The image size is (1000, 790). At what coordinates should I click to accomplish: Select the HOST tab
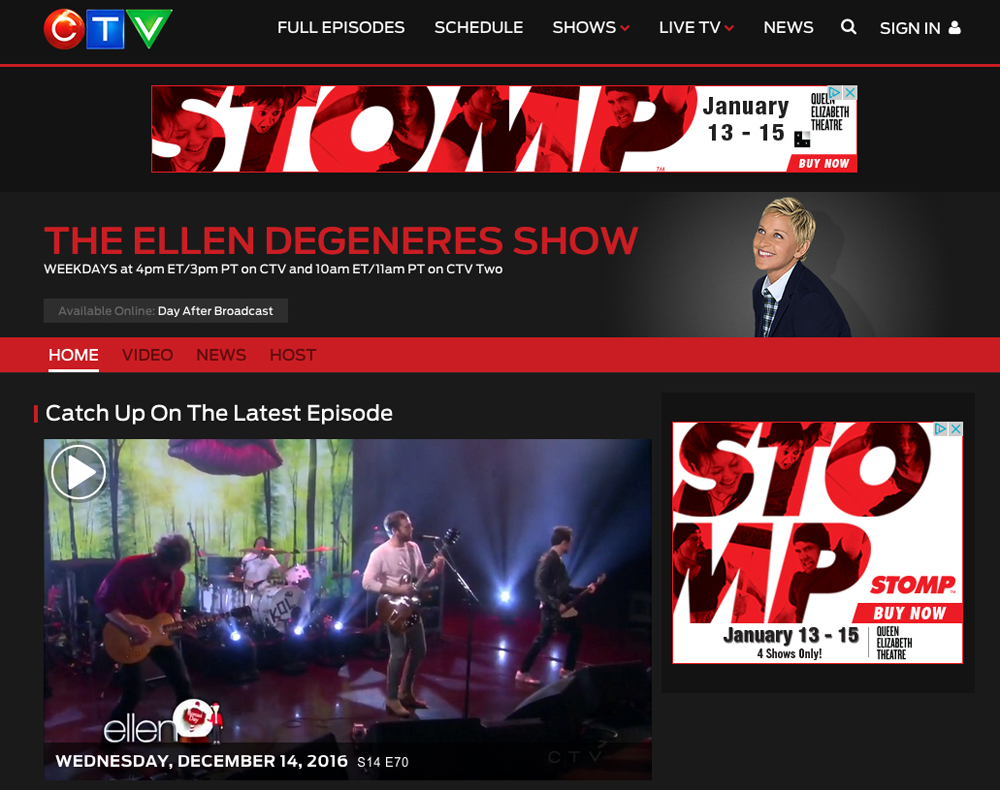[293, 355]
